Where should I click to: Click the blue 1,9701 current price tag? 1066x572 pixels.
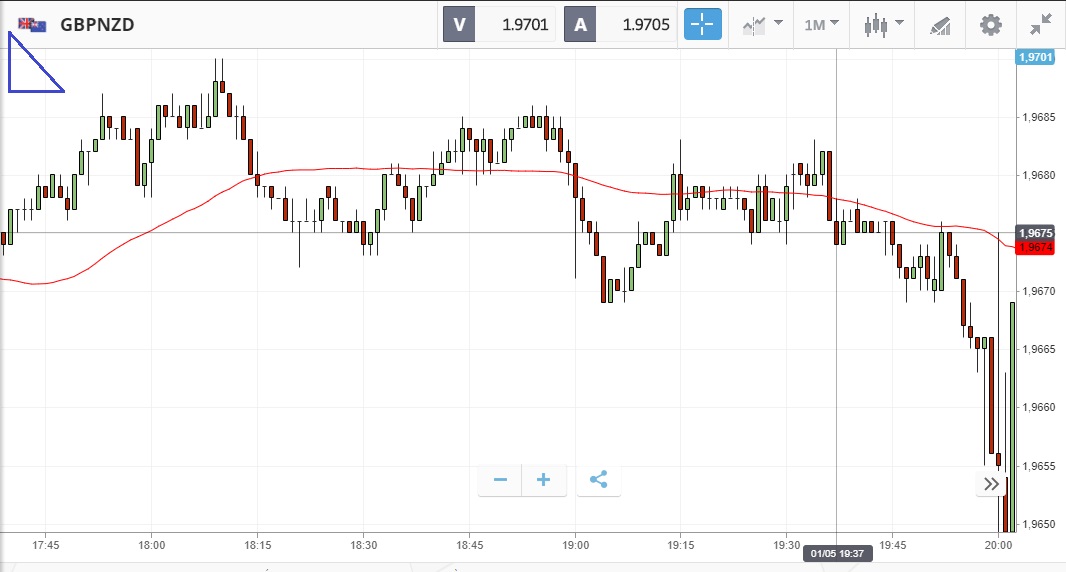tap(1035, 57)
